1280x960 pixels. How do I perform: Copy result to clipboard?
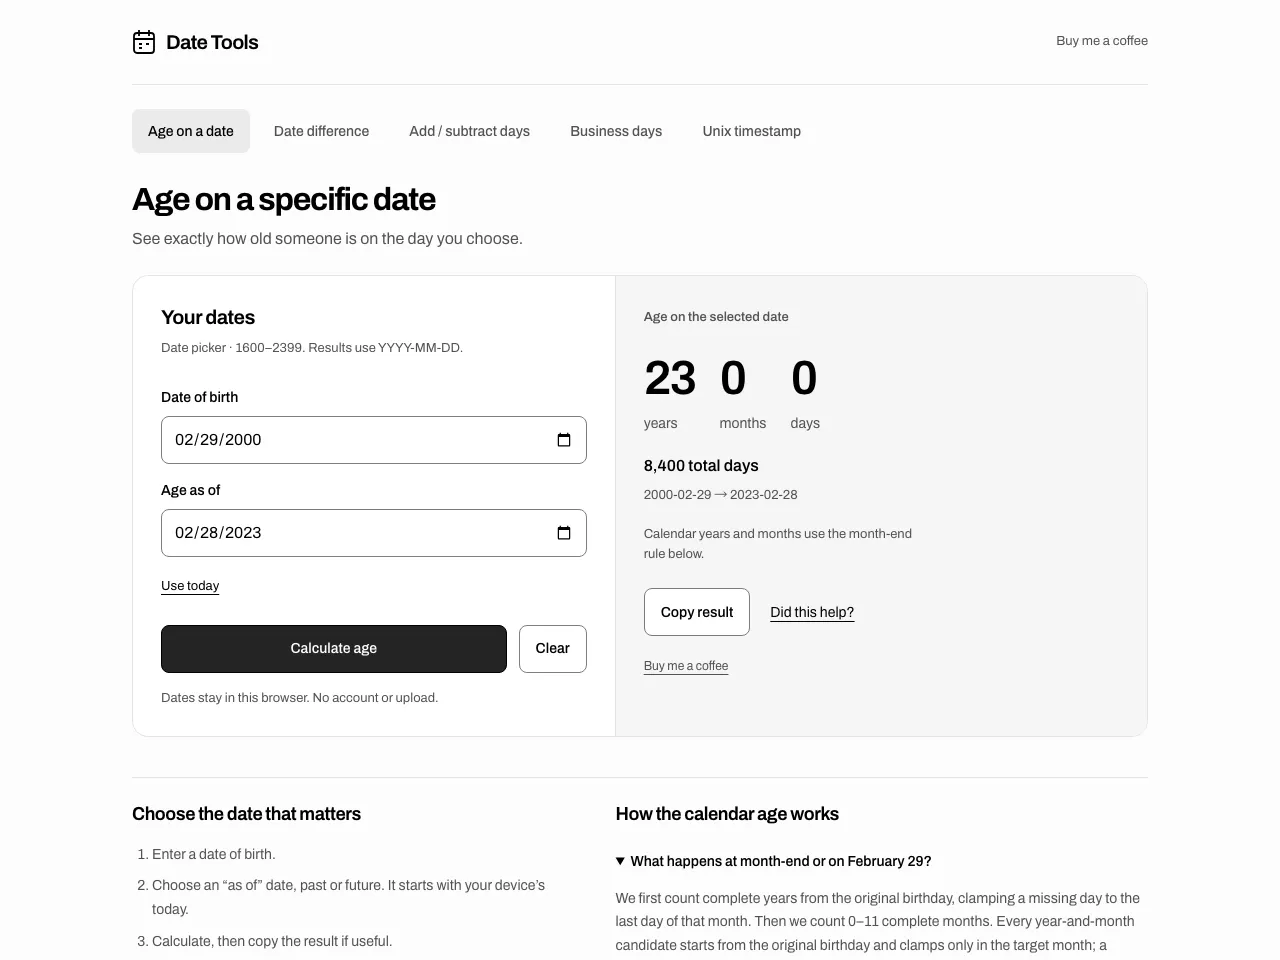pos(697,612)
